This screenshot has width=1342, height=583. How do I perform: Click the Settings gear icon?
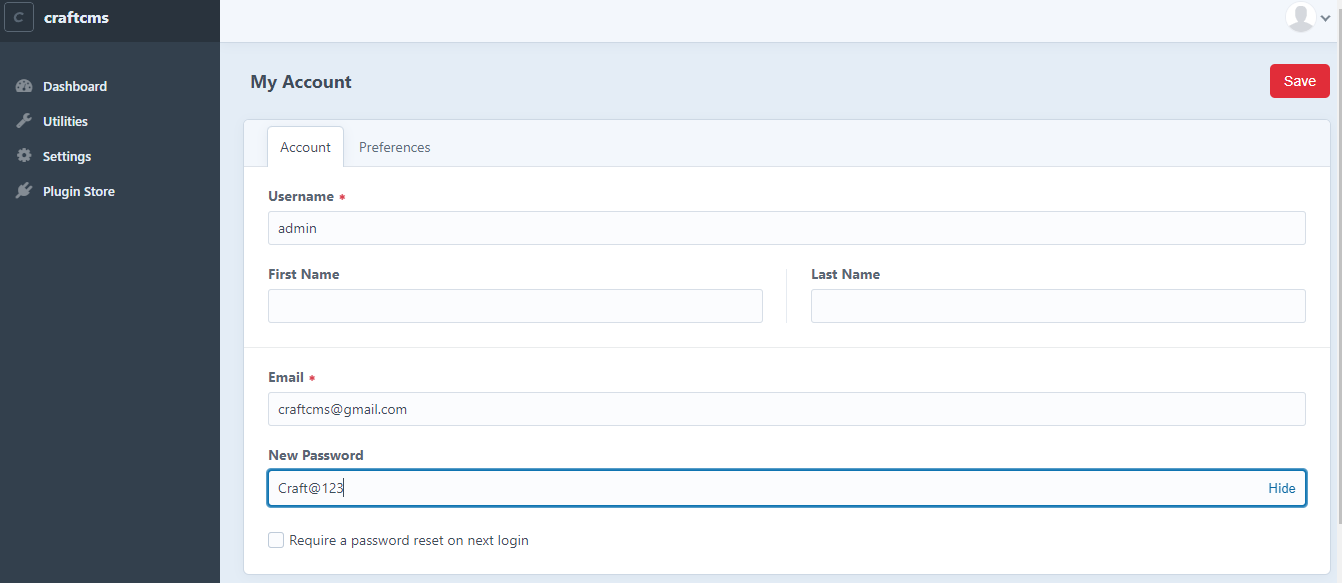pyautogui.click(x=25, y=156)
